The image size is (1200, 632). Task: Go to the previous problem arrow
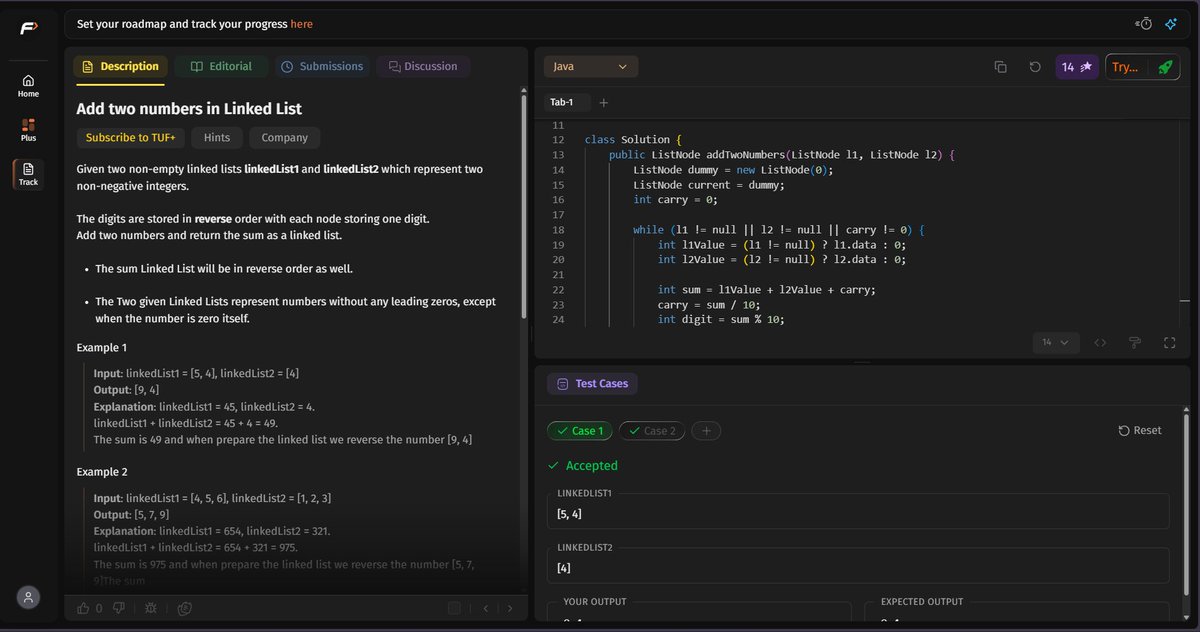tap(485, 607)
